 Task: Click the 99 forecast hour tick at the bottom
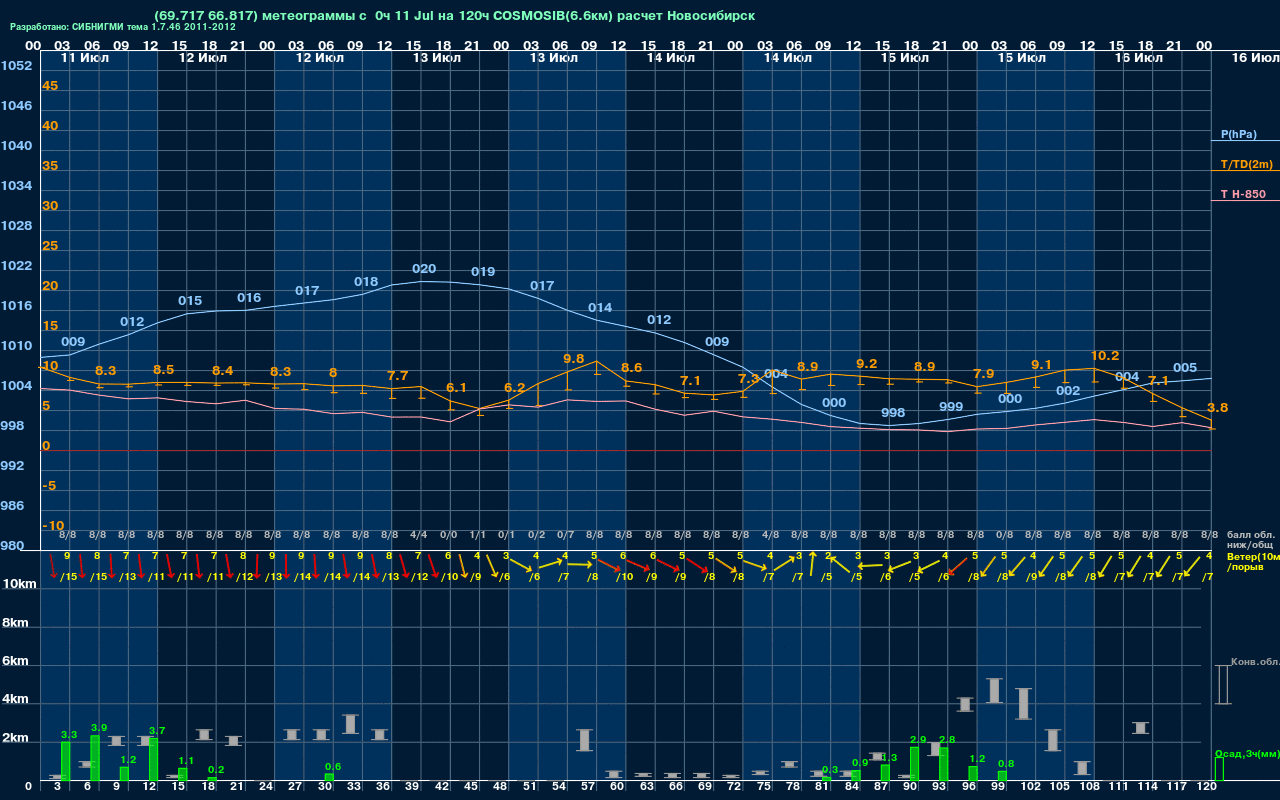point(998,788)
